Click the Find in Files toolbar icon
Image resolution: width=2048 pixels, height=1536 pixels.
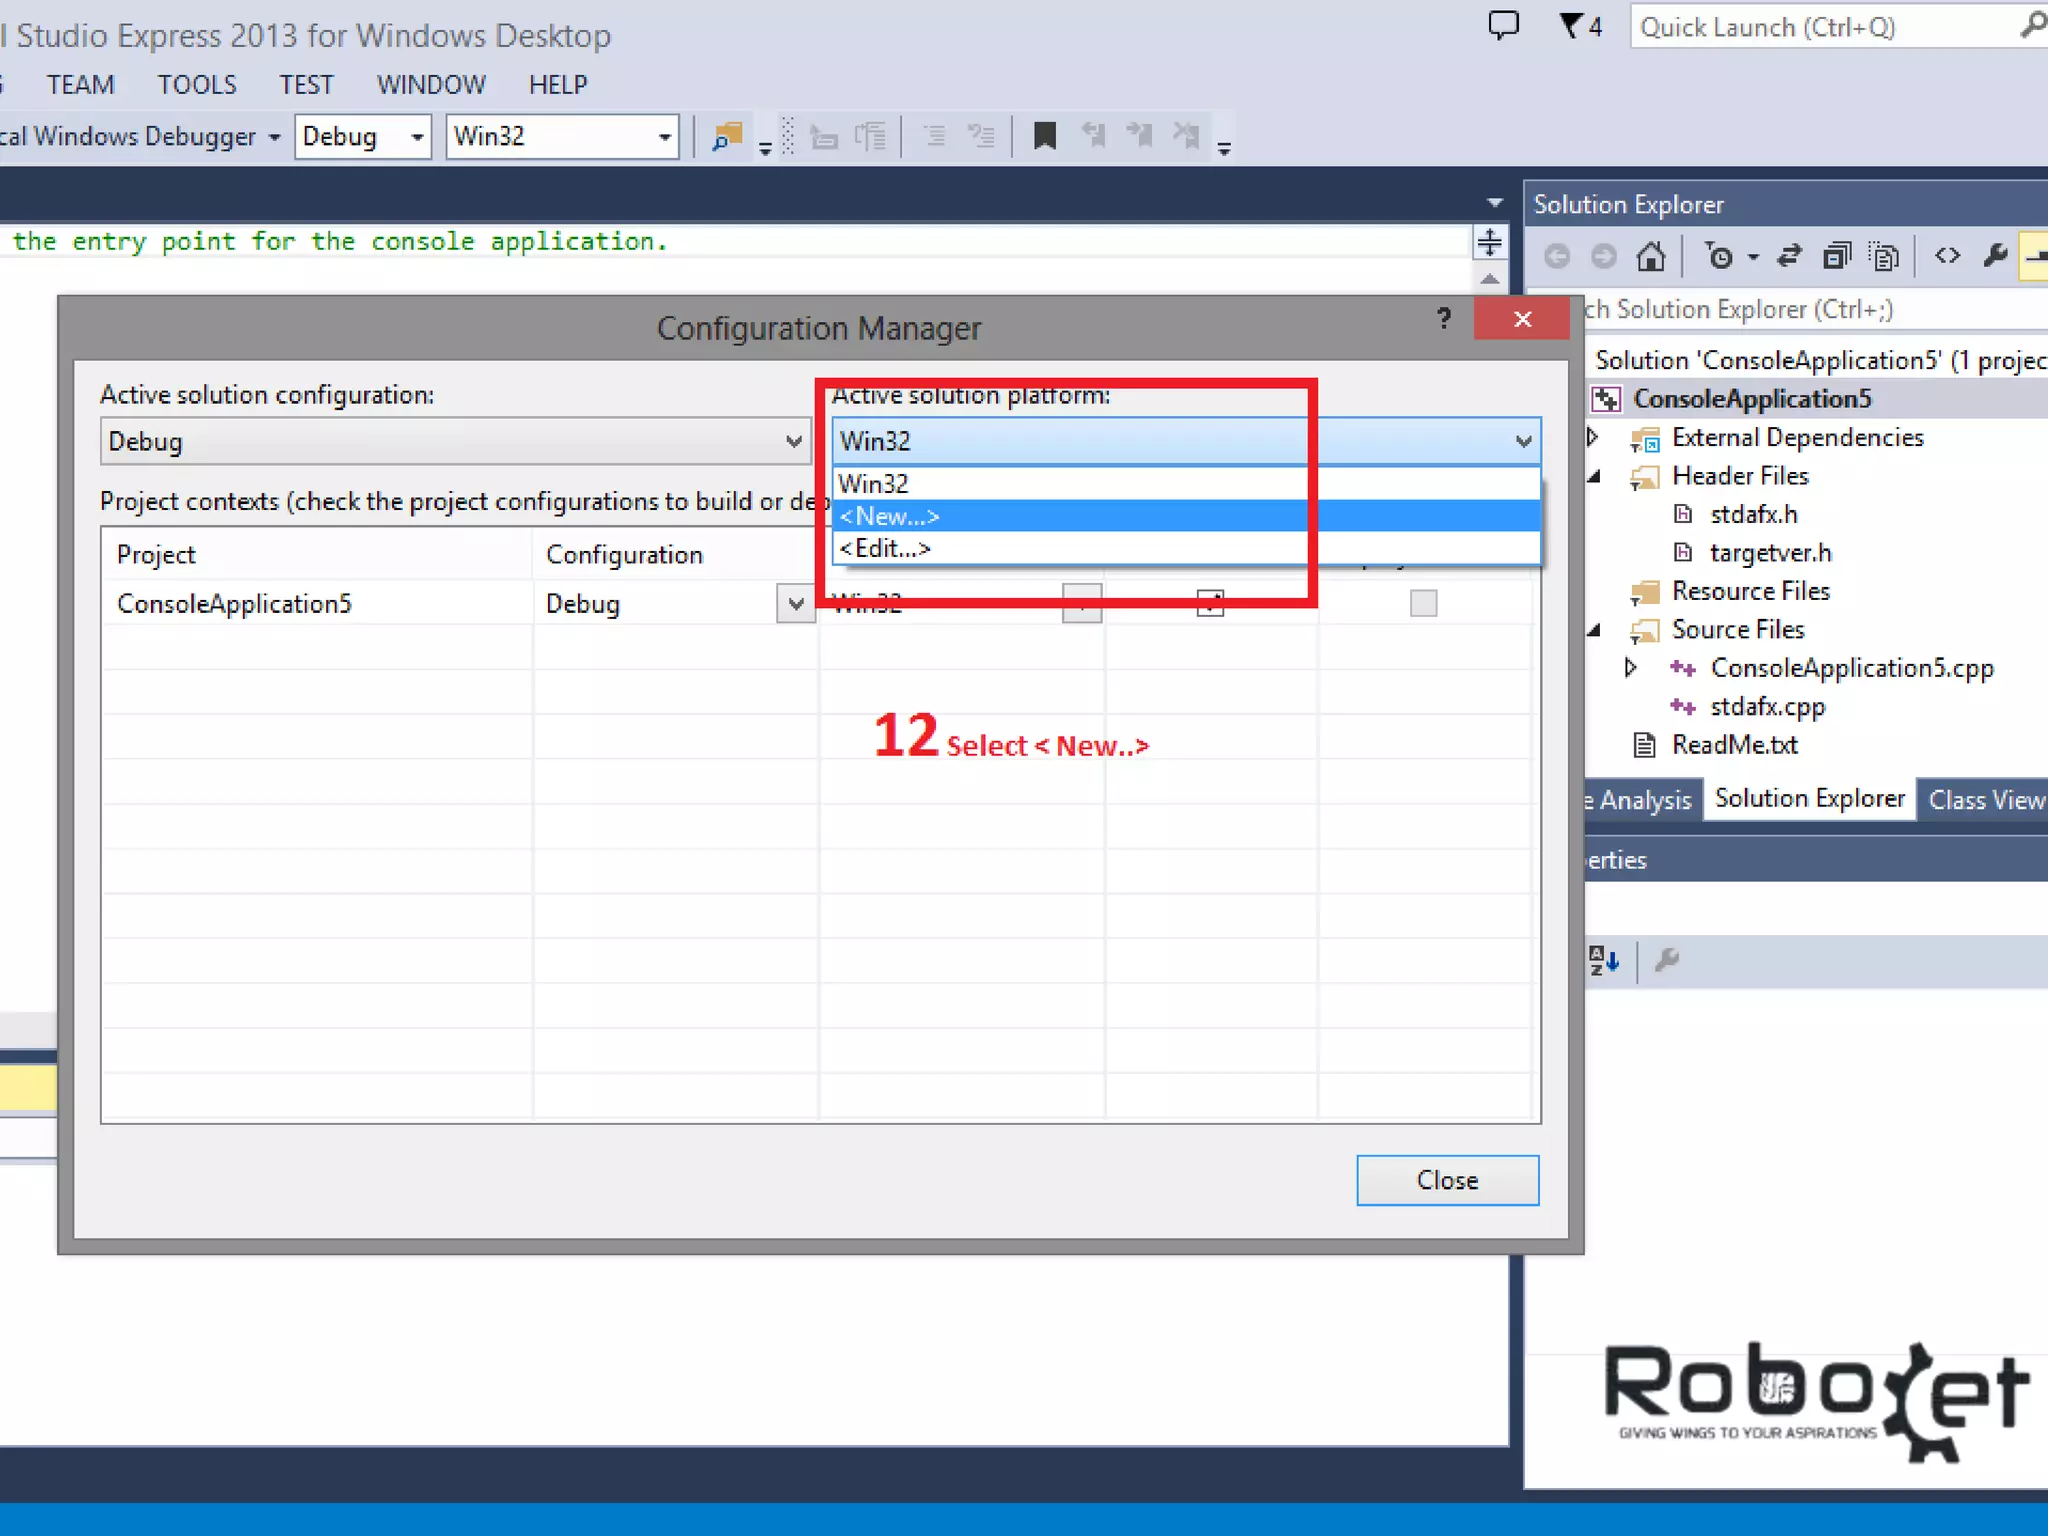click(727, 136)
